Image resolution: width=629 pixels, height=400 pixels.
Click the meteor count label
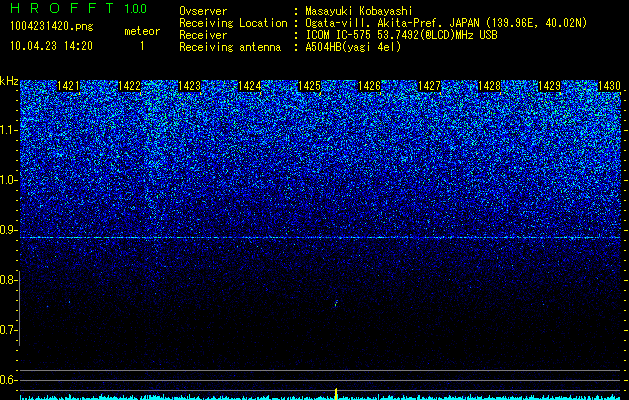point(142,31)
